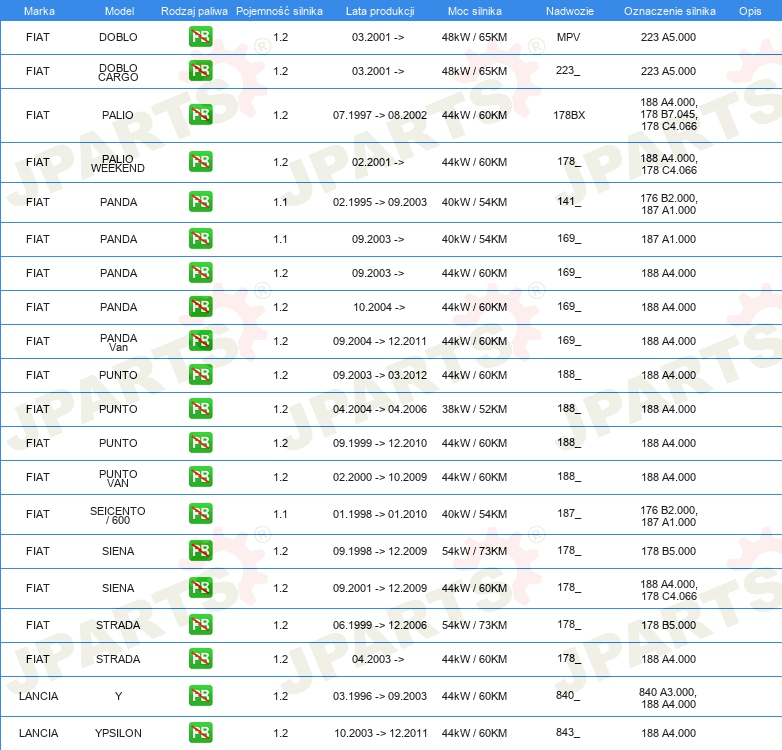
Task: Select the fuel icon in the Punto Van row
Action: tap(200, 477)
